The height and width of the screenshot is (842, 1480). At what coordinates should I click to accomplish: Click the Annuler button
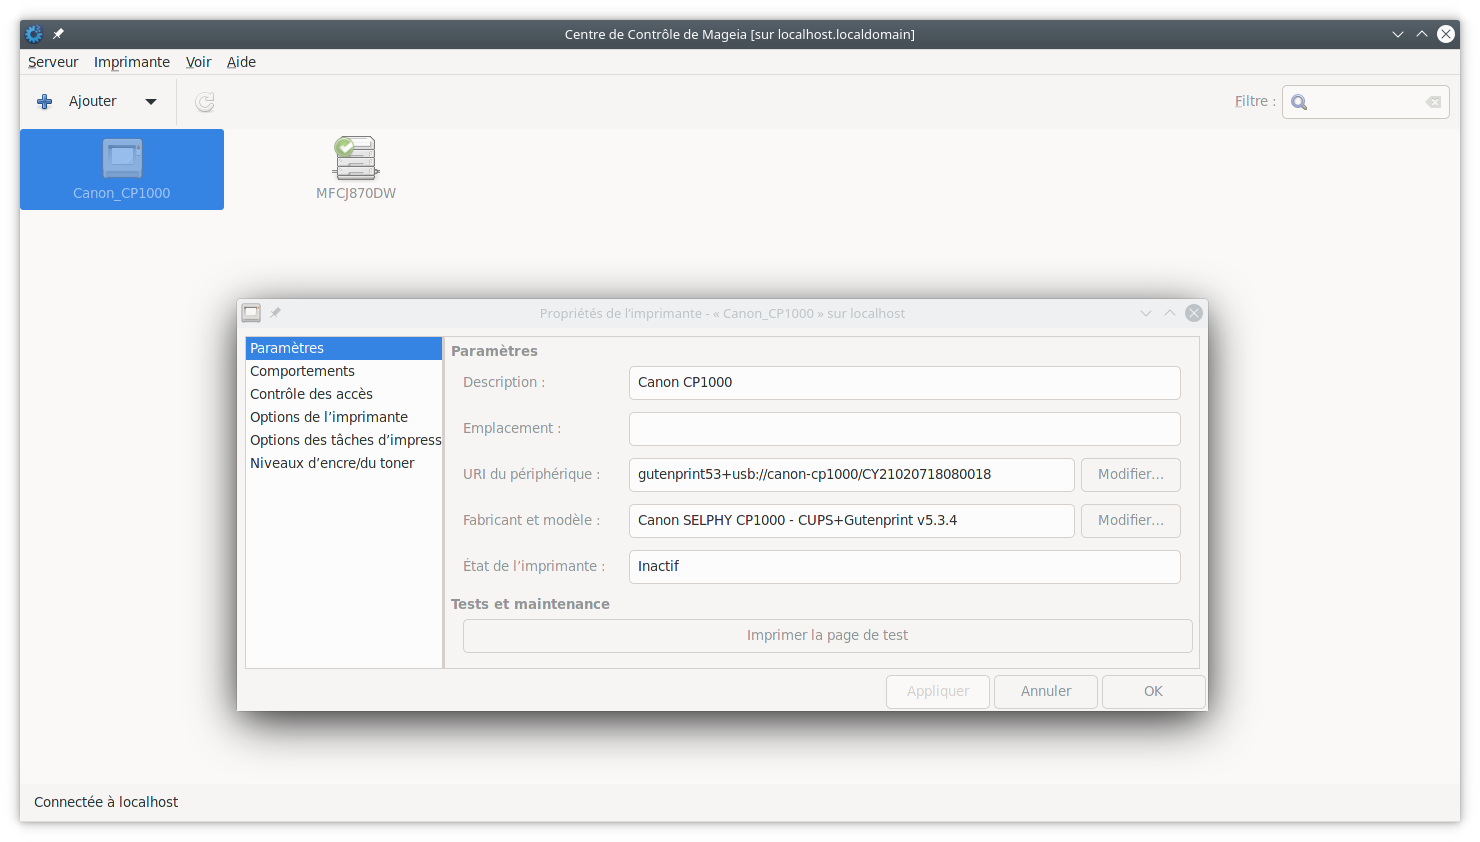1046,692
